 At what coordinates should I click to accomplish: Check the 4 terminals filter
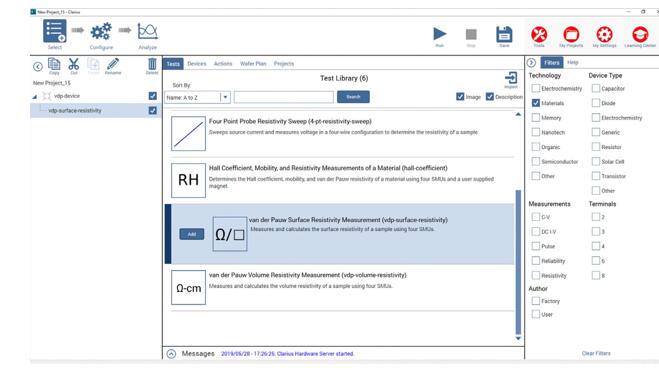596,246
